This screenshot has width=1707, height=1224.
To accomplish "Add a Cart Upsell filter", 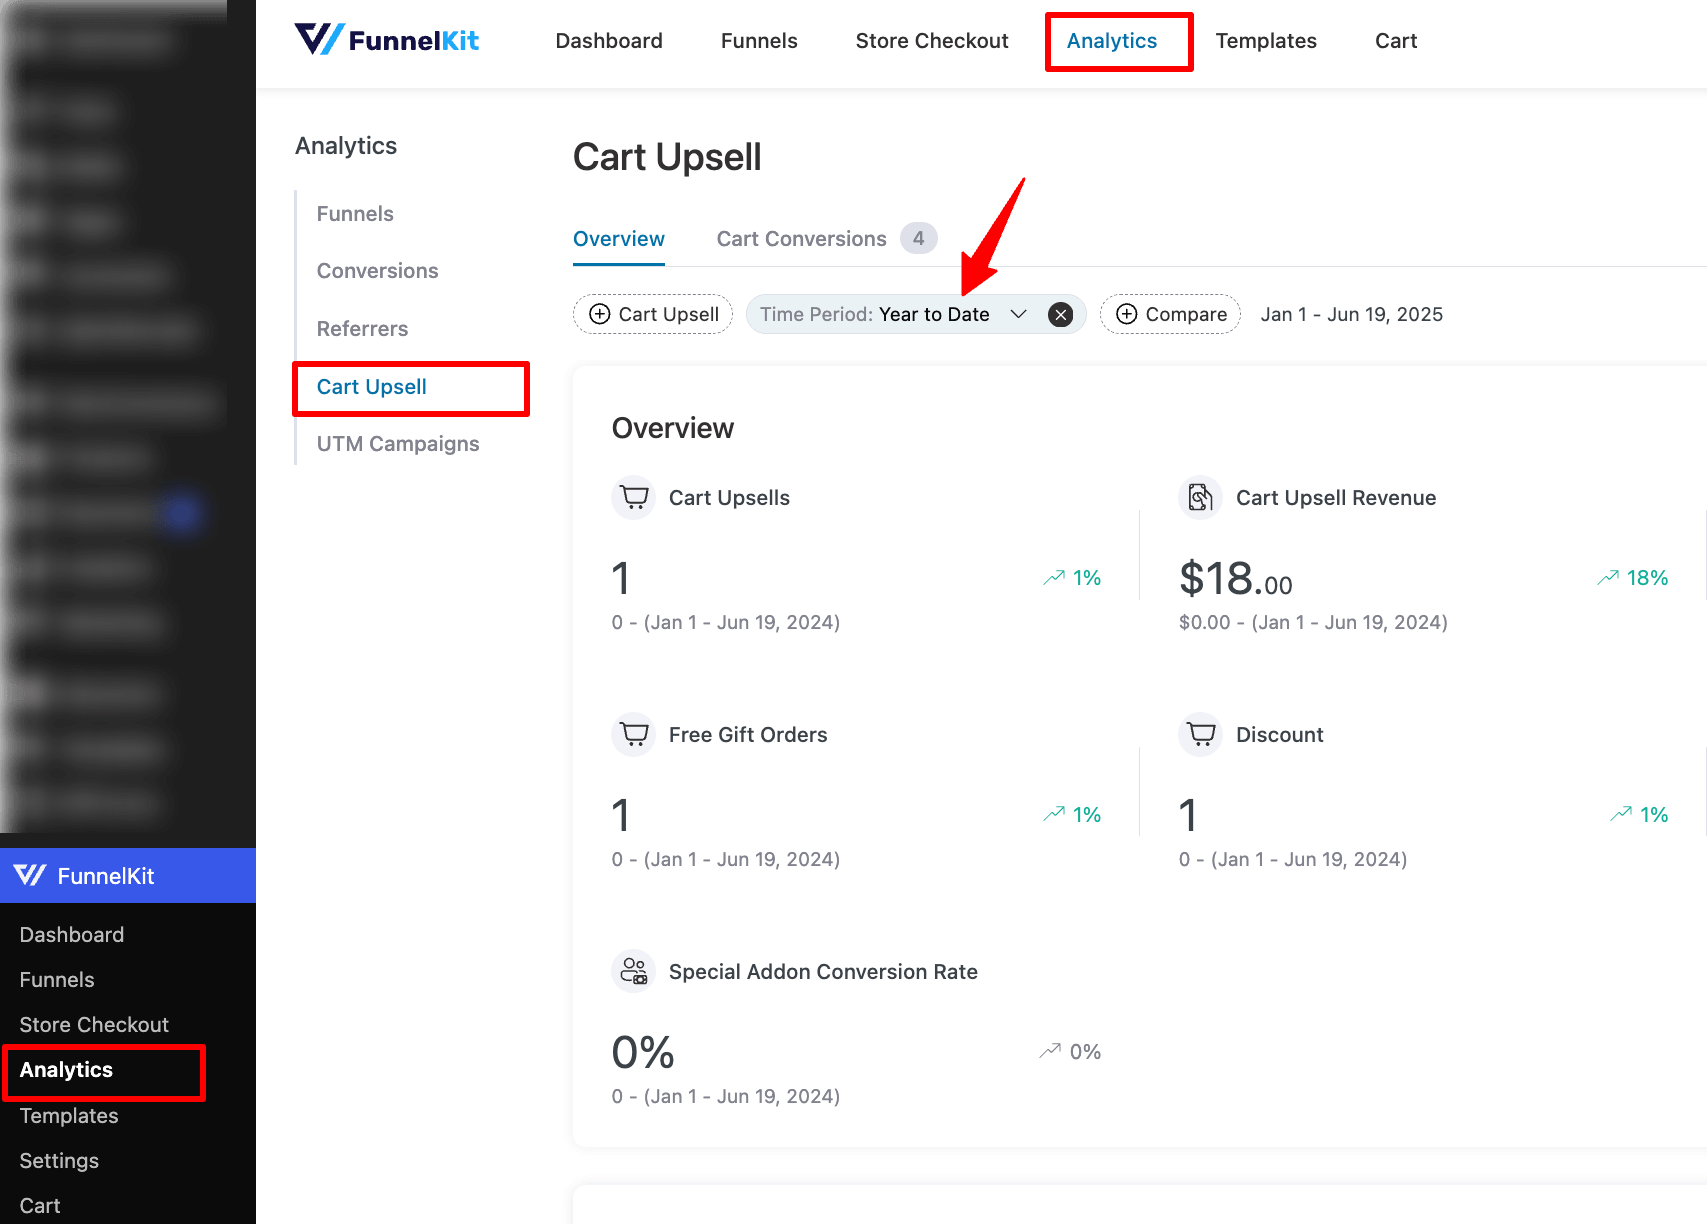I will click(653, 314).
